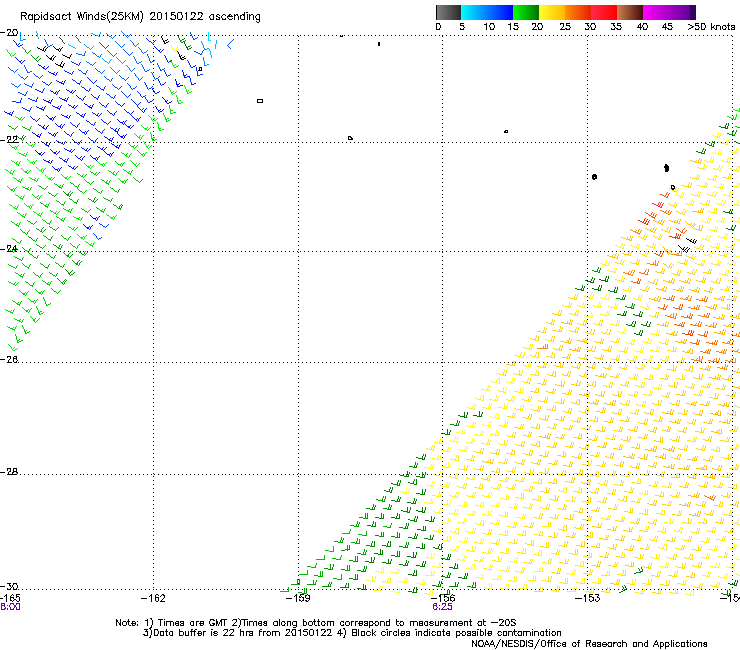Image resolution: width=740 pixels, height=650 pixels.
Task: Click the 'Times are GMT' note line
Action: [316, 623]
